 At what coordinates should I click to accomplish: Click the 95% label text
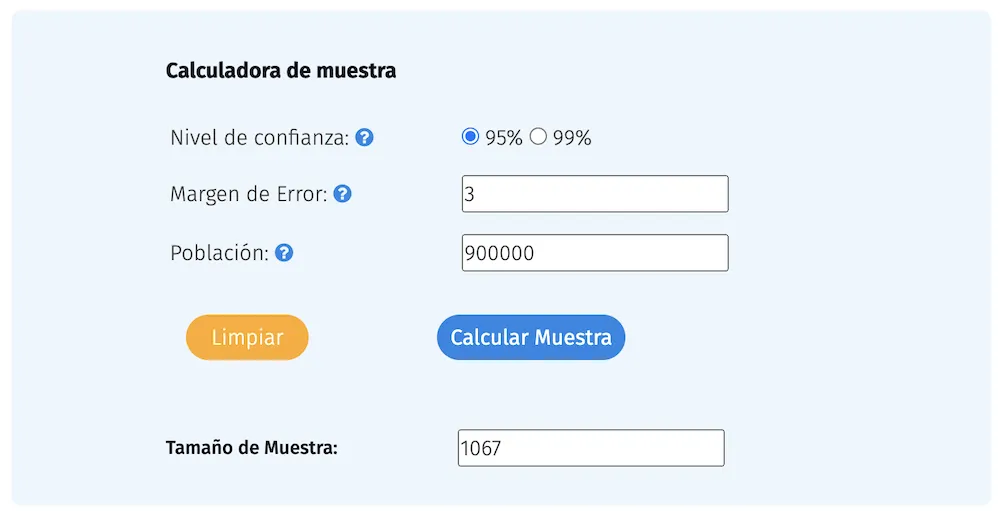pos(504,138)
